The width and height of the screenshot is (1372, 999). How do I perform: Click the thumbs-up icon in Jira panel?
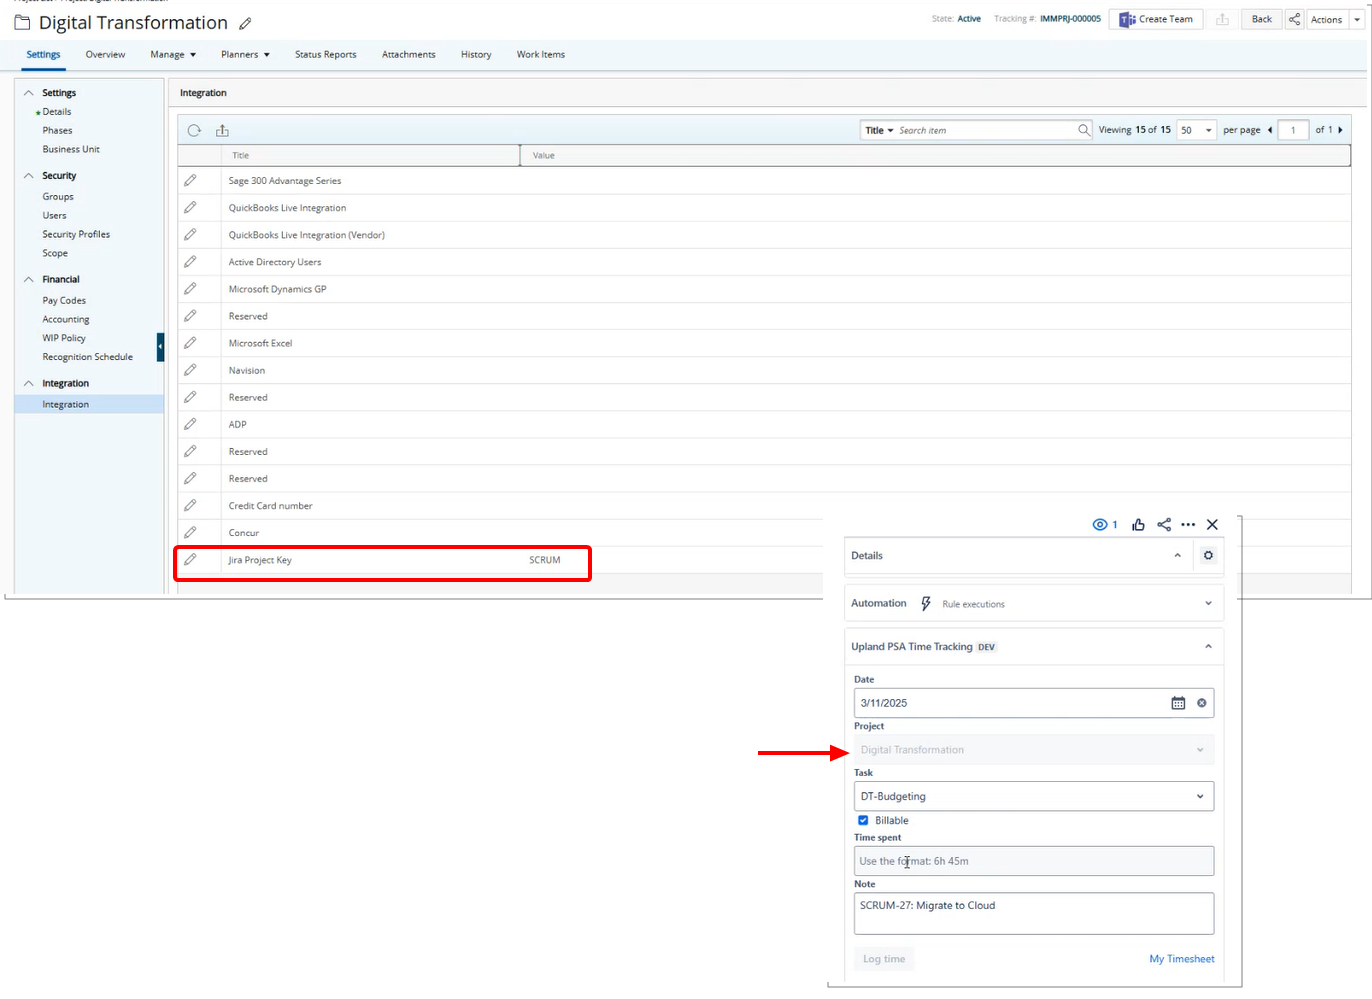pos(1138,524)
